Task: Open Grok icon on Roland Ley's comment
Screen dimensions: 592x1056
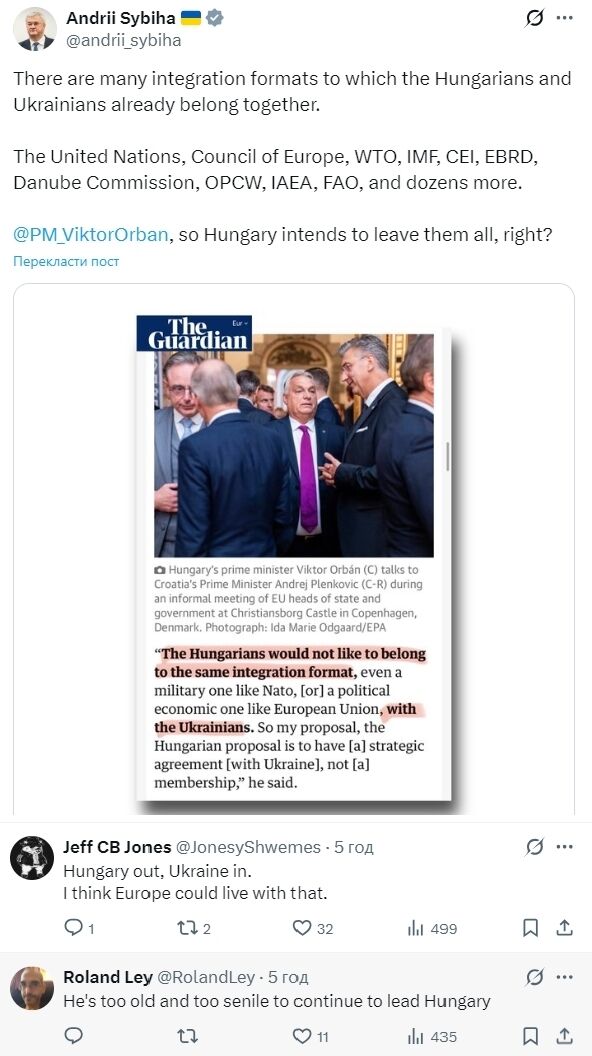Action: (534, 977)
